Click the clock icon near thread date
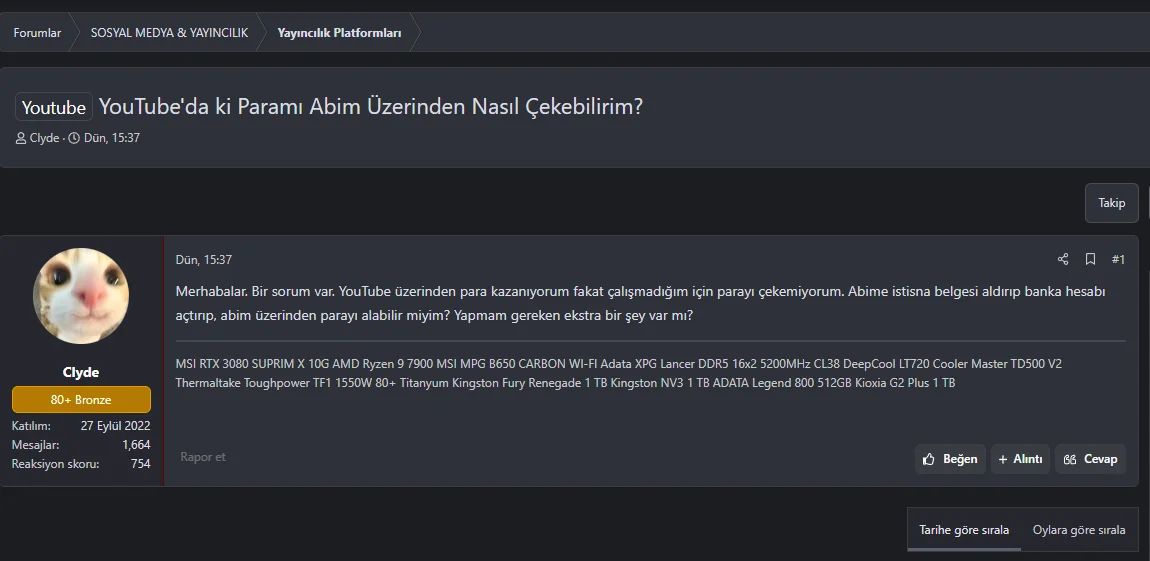The image size is (1150, 561). coord(74,138)
